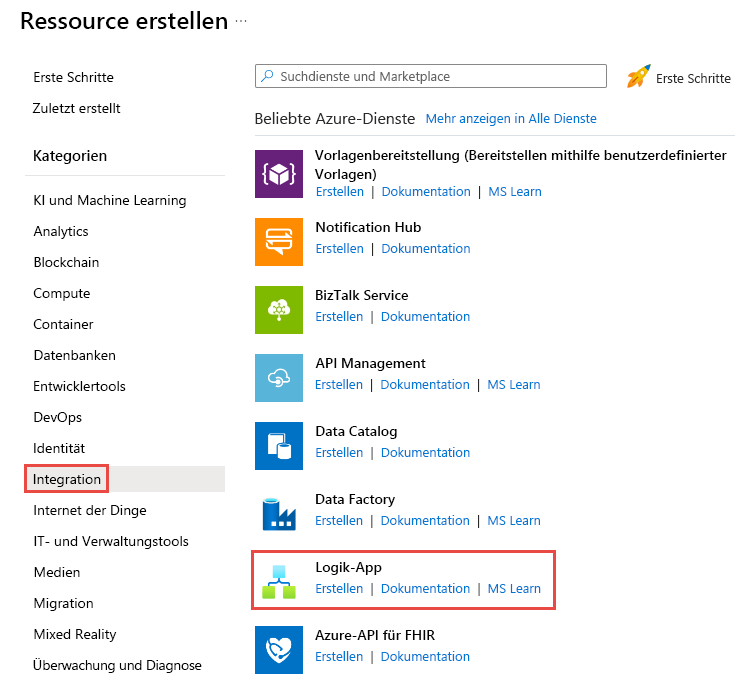The image size is (751, 681).
Task: Select the orange Notification Hub icon
Action: [x=279, y=242]
